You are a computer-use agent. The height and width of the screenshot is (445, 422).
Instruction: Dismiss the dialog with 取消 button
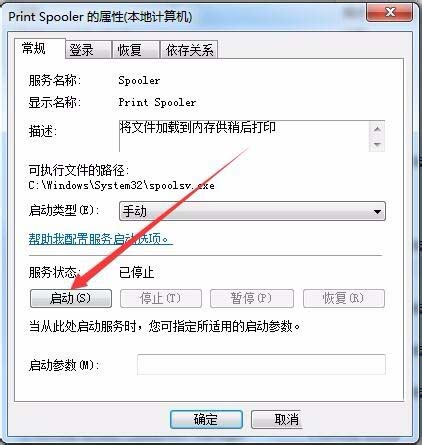tap(277, 419)
